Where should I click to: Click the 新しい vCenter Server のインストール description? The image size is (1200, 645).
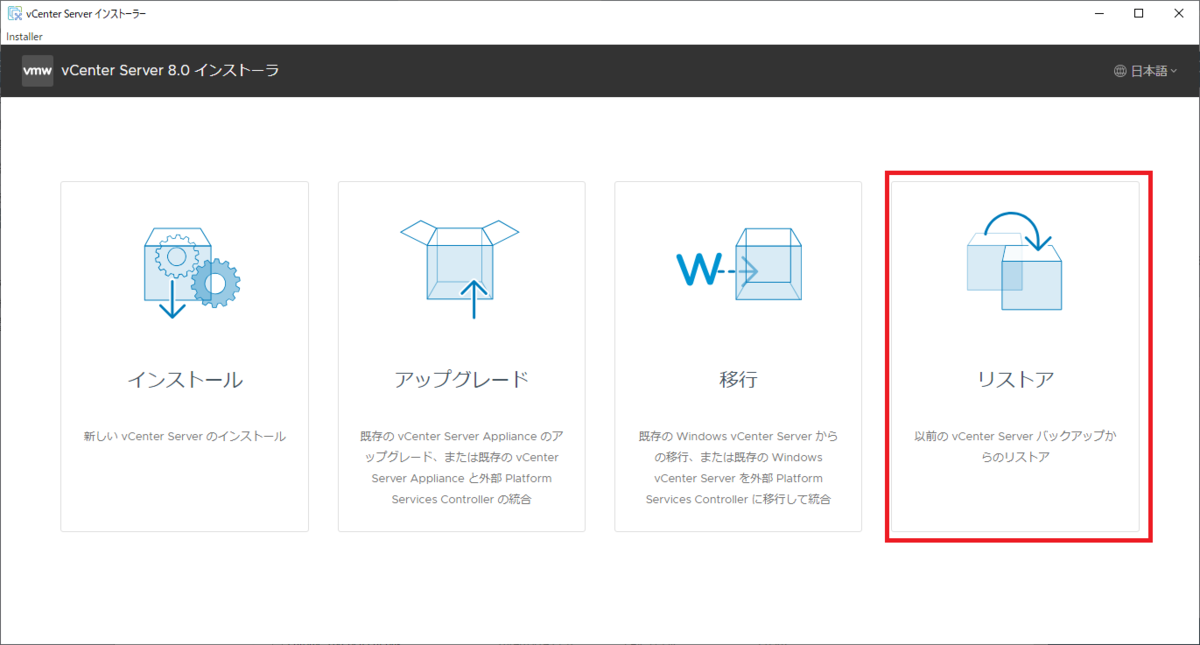click(185, 436)
